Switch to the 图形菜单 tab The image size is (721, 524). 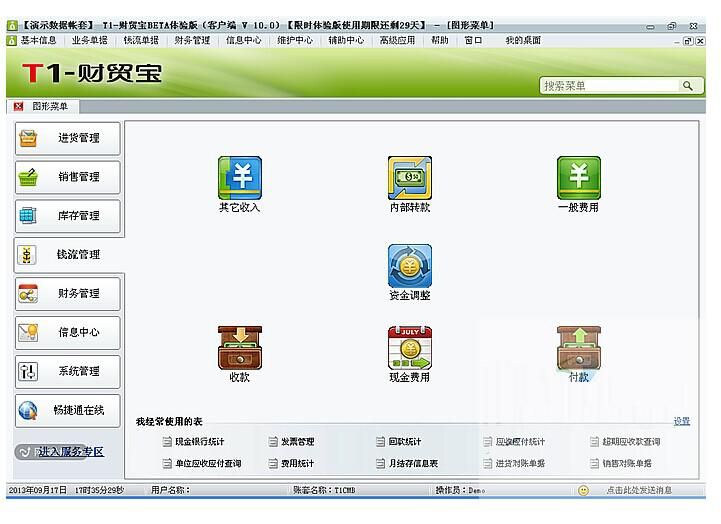[50, 107]
